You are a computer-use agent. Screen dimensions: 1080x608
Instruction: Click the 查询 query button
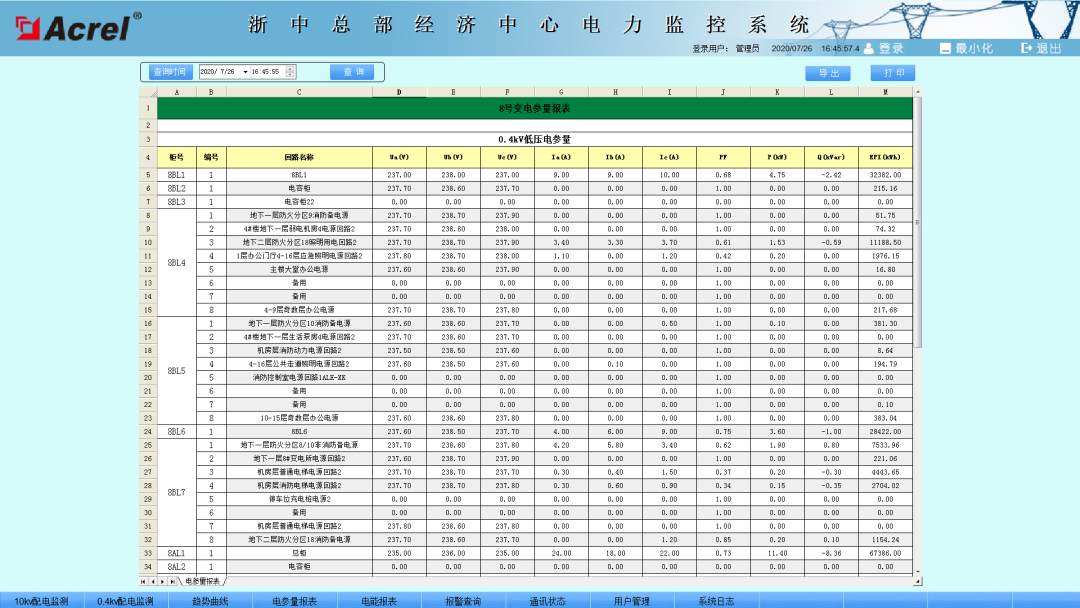tap(351, 71)
